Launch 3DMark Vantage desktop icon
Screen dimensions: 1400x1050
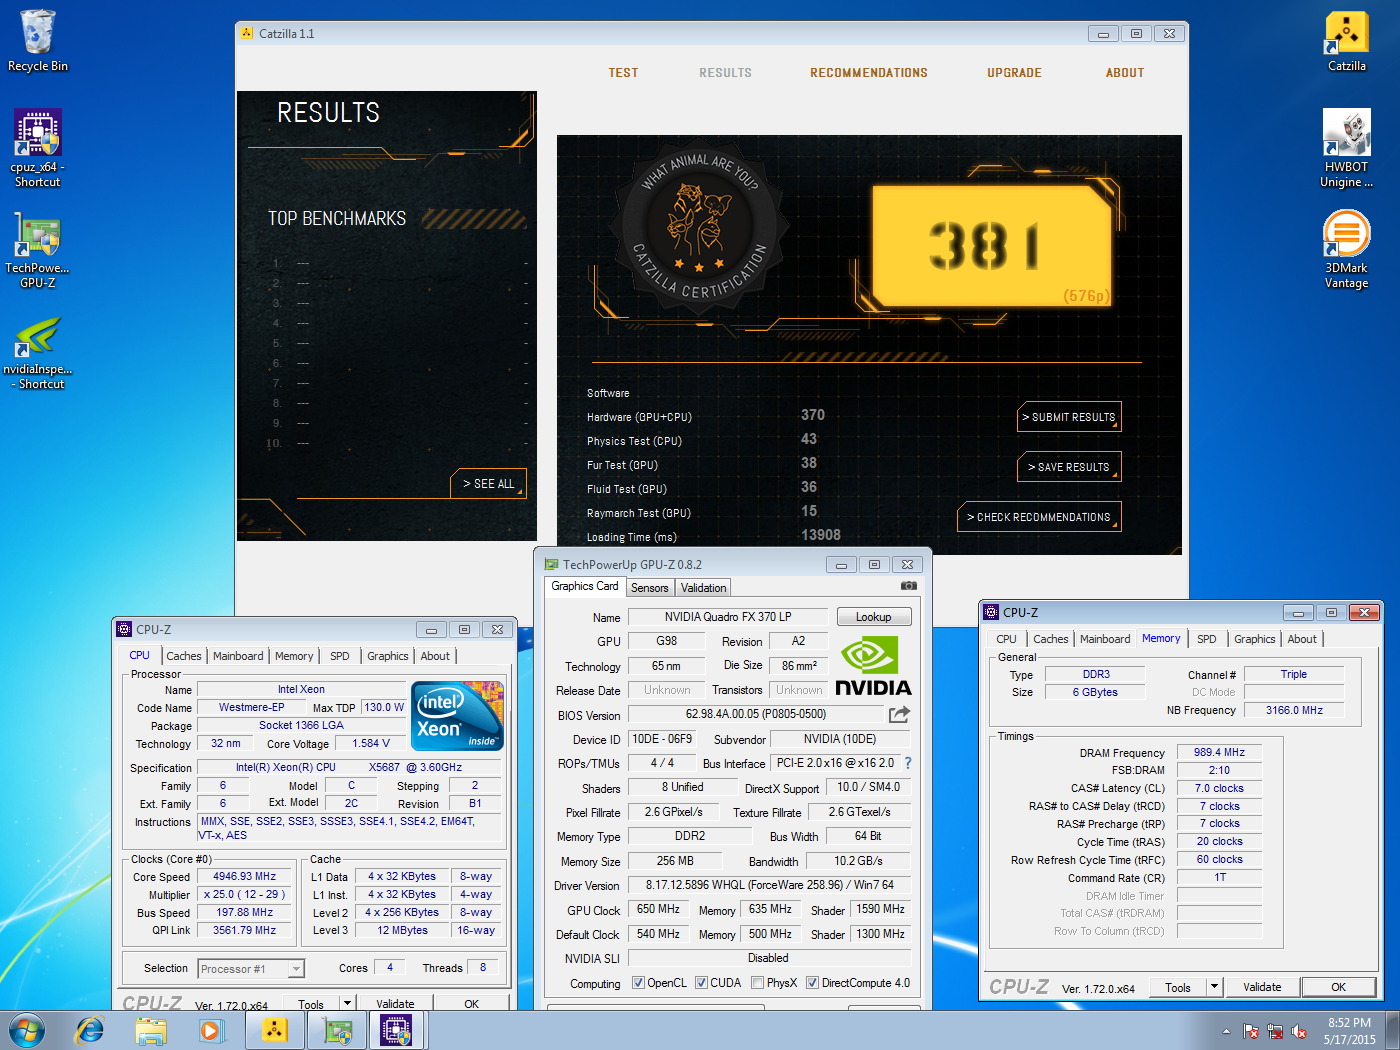(x=1346, y=250)
